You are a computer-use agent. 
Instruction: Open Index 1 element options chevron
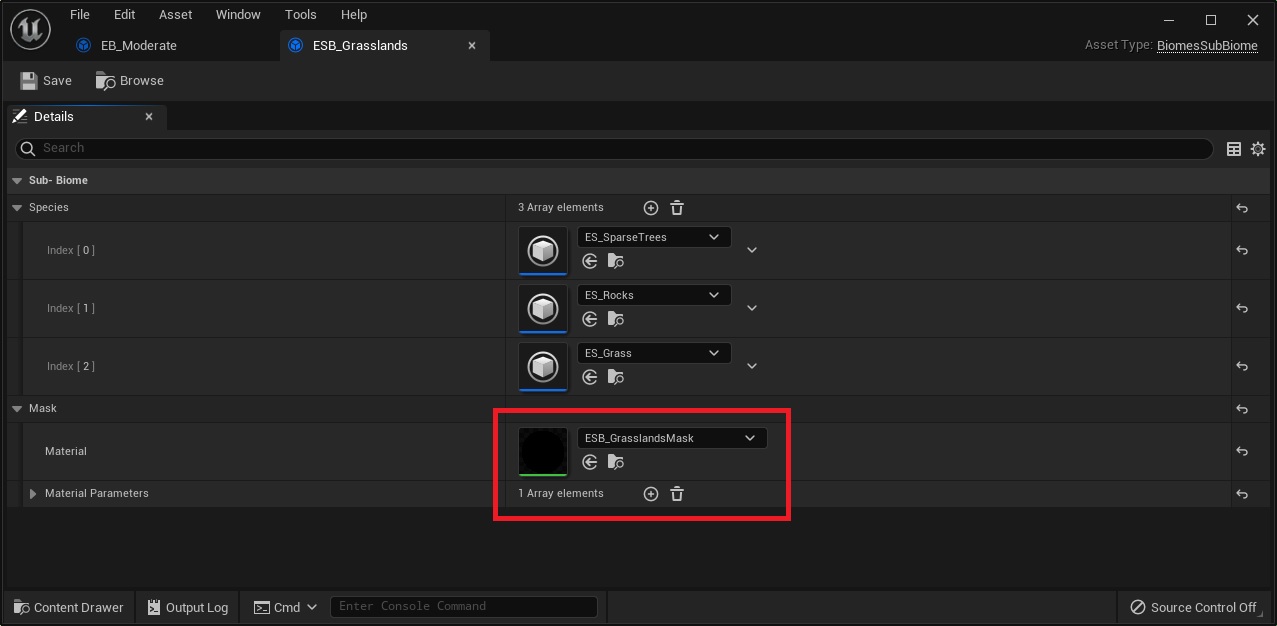pos(752,308)
